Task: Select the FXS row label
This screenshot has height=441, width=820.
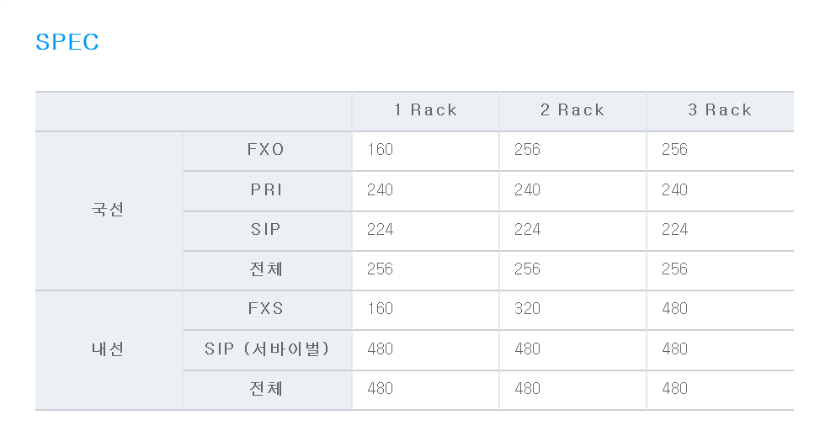Action: click(x=266, y=309)
